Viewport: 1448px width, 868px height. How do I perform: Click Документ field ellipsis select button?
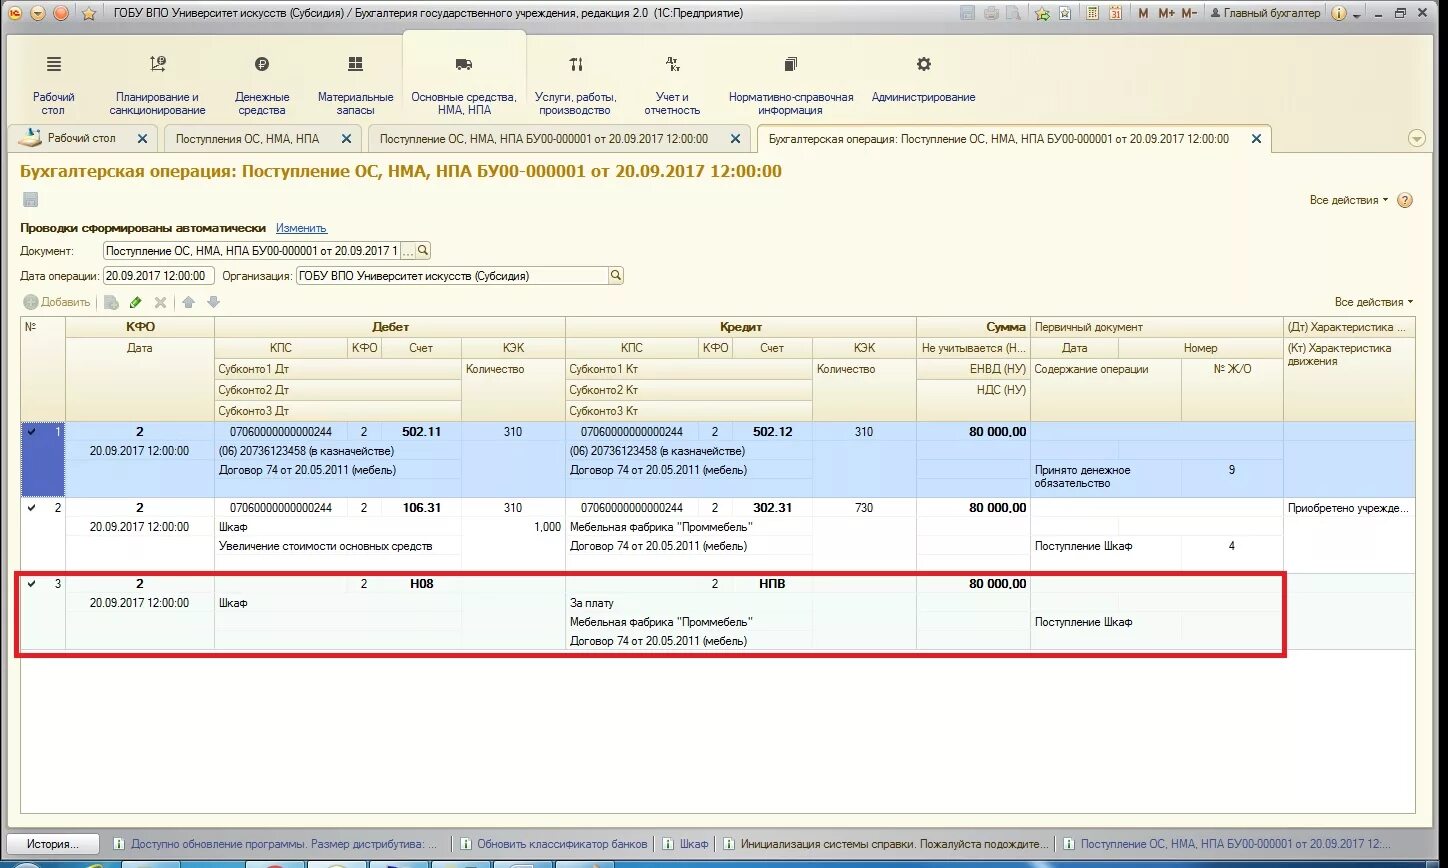pyautogui.click(x=407, y=251)
